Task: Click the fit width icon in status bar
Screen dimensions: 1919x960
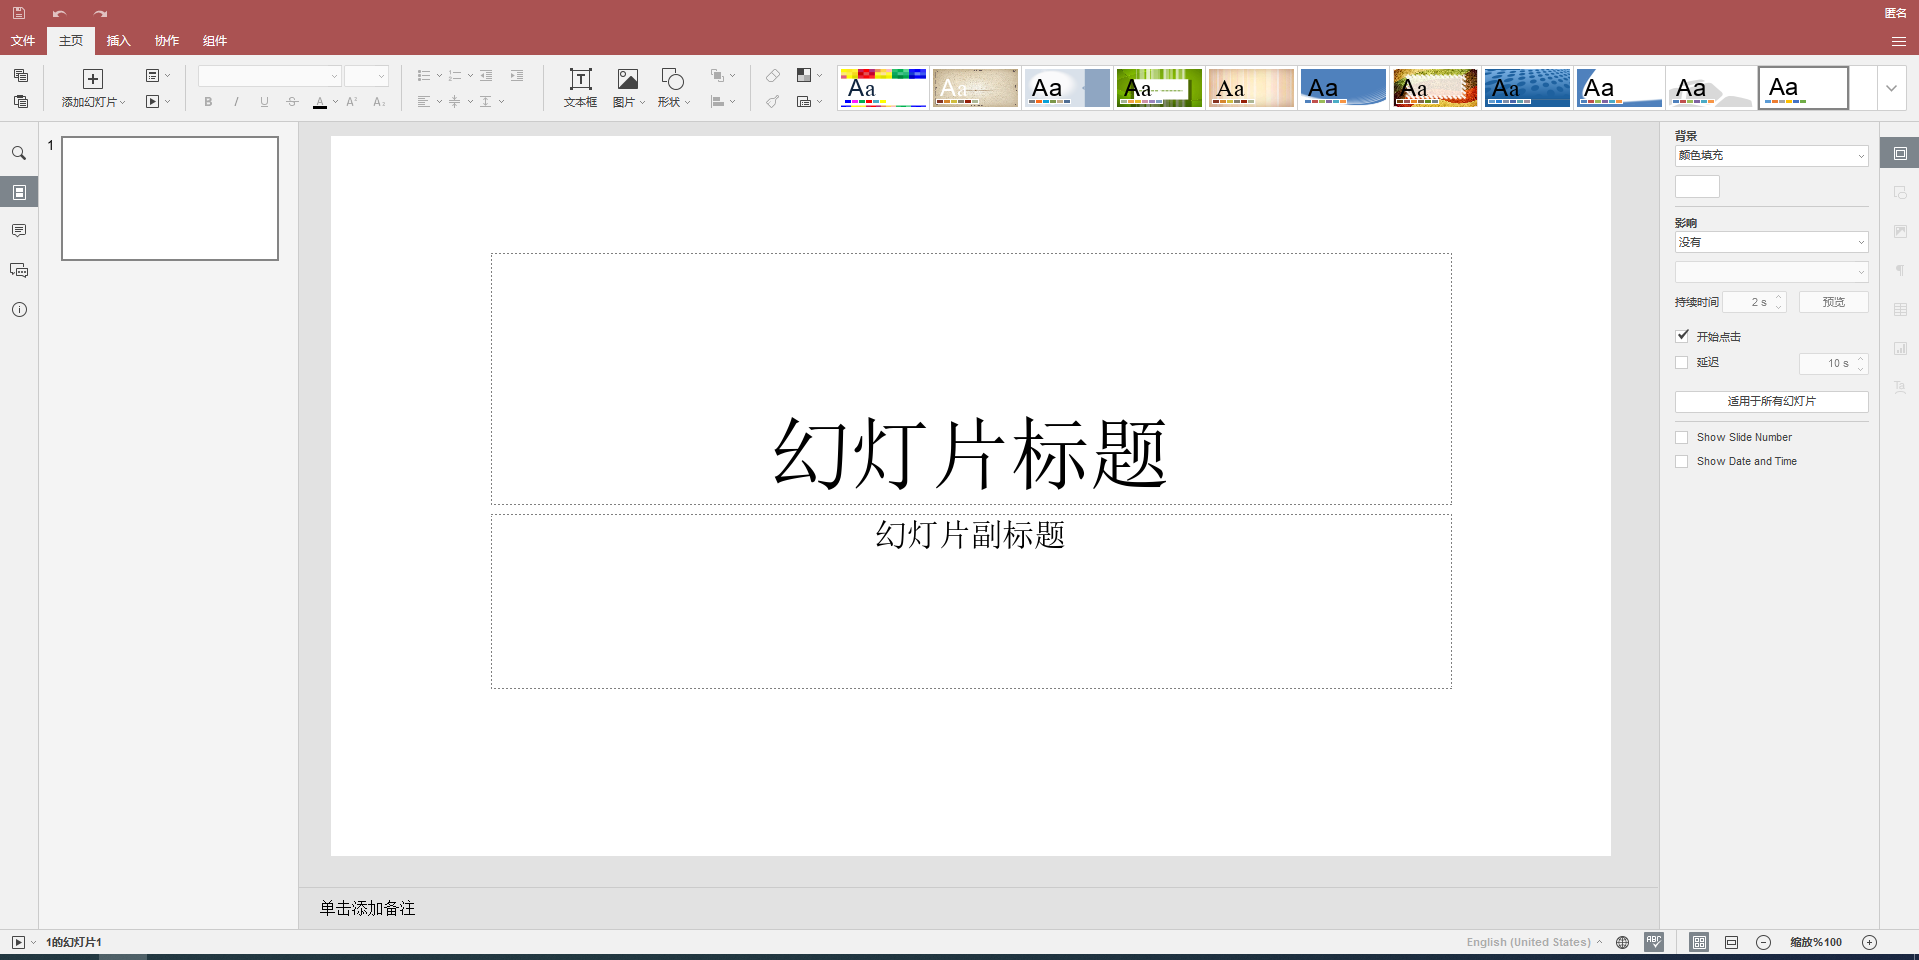Action: pos(1732,942)
